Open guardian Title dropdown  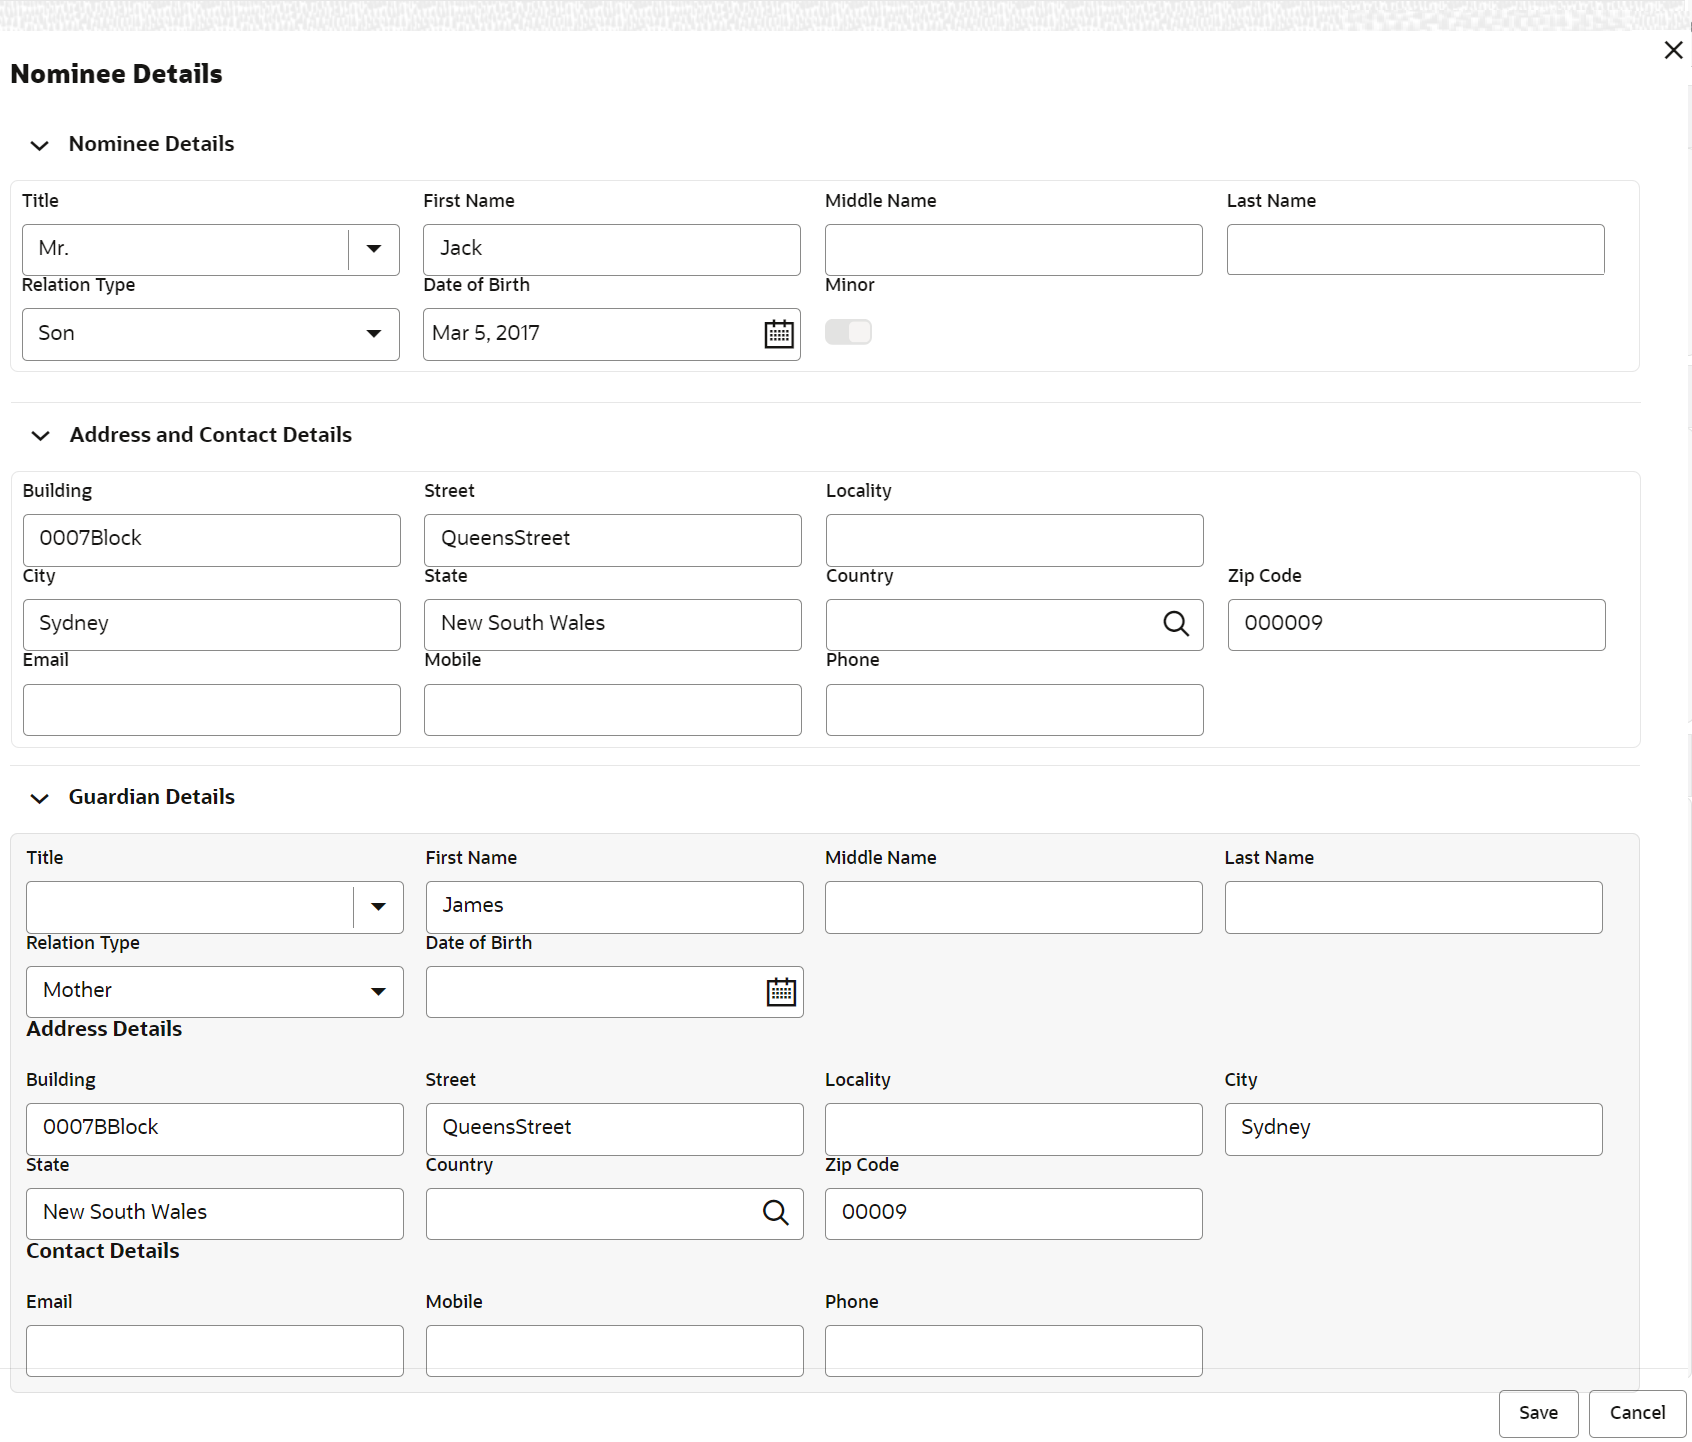pos(215,907)
